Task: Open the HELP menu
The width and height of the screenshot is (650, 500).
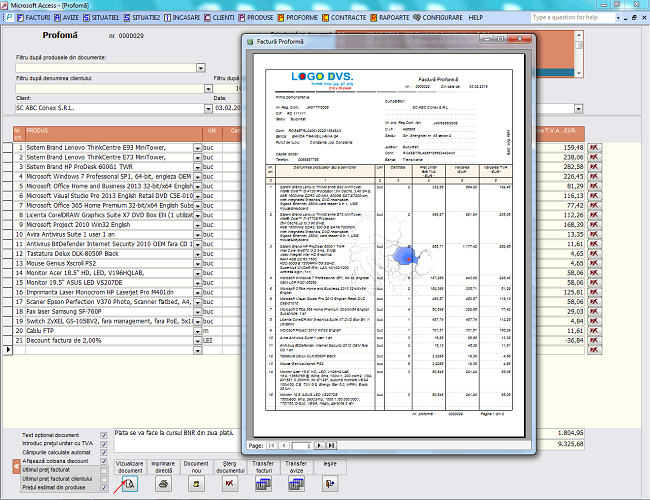Action: click(x=475, y=17)
